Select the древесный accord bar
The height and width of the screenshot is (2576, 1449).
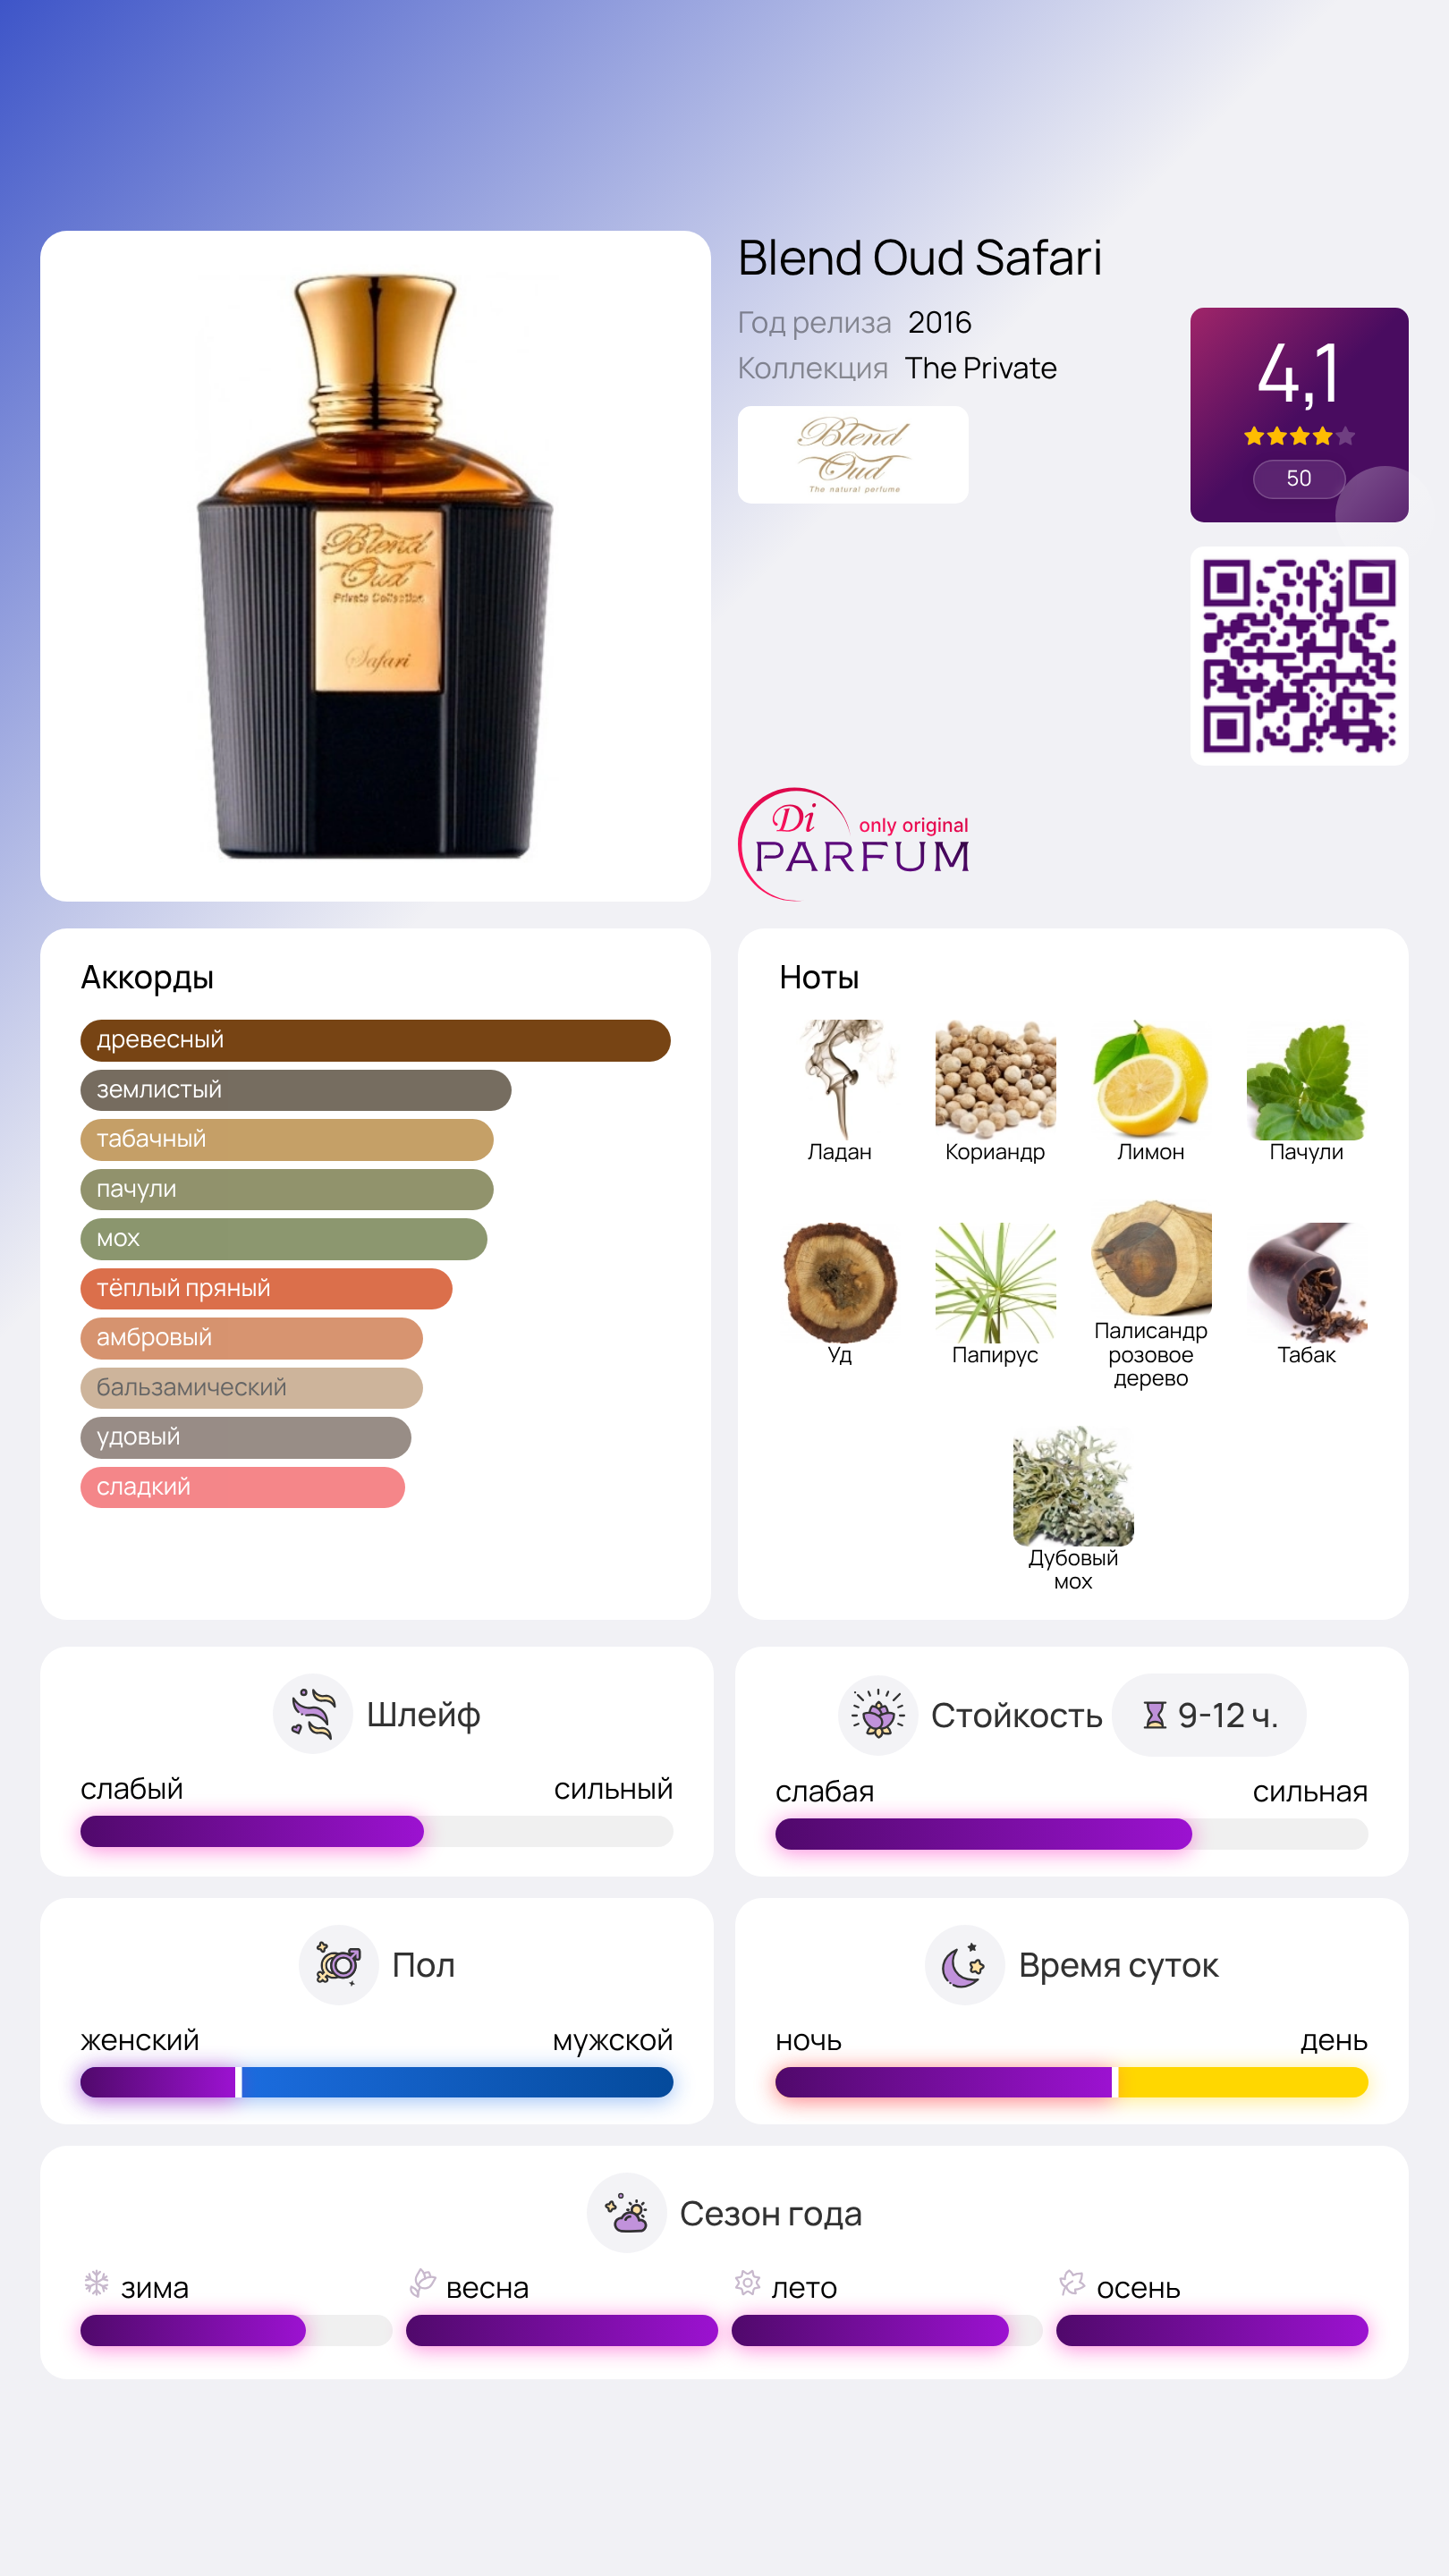point(375,1040)
